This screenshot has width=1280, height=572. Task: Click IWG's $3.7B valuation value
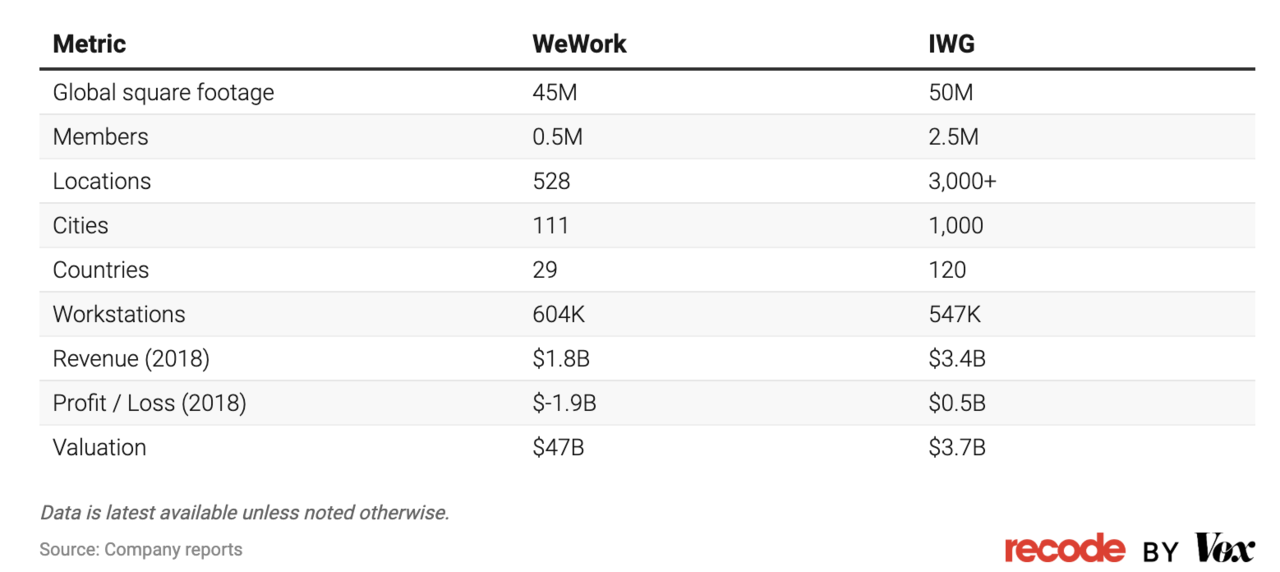[957, 447]
